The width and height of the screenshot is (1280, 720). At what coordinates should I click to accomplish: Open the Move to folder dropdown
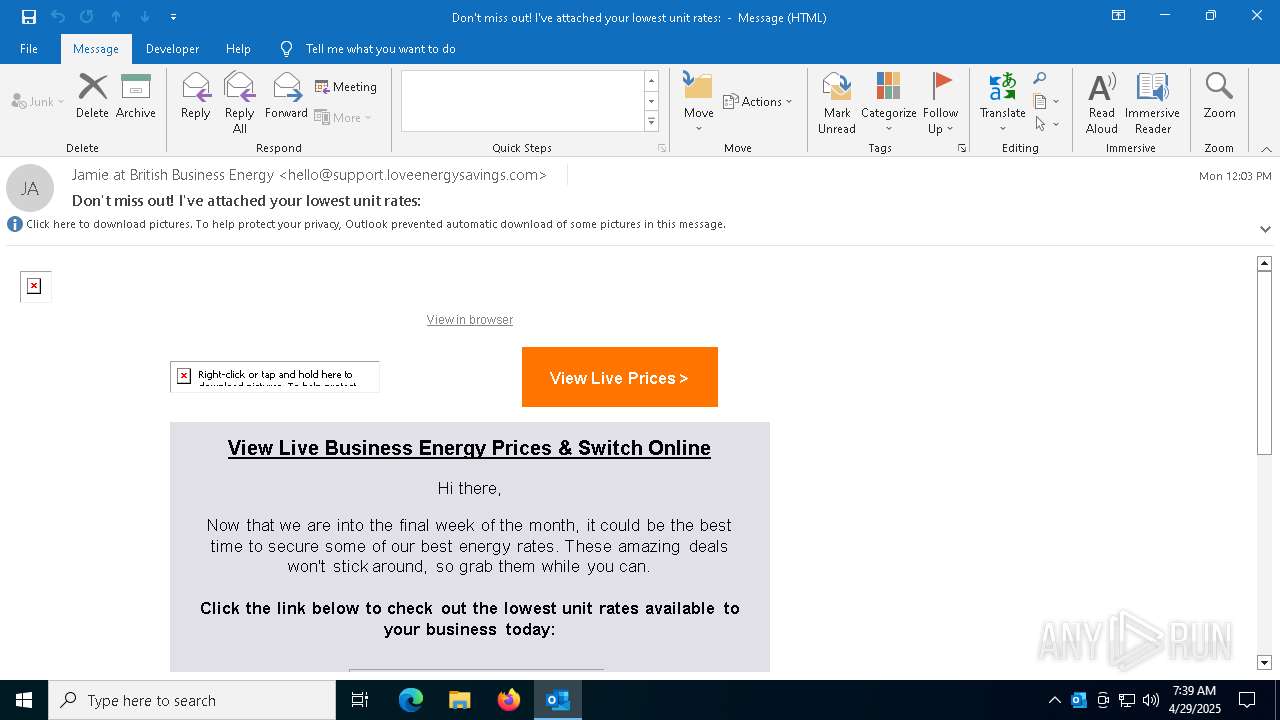point(699,102)
